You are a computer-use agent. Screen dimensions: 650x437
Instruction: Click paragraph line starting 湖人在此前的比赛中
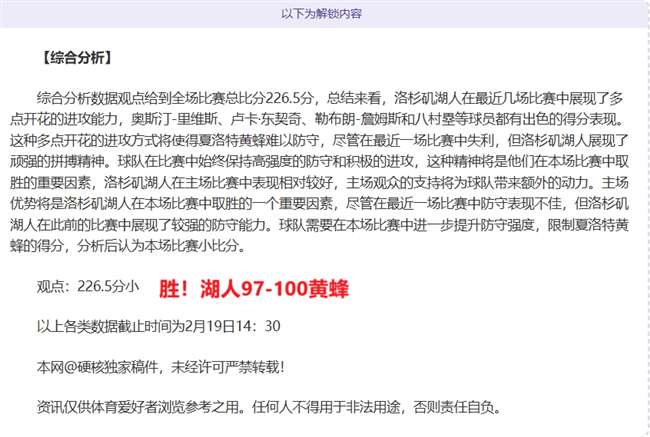coord(319,225)
